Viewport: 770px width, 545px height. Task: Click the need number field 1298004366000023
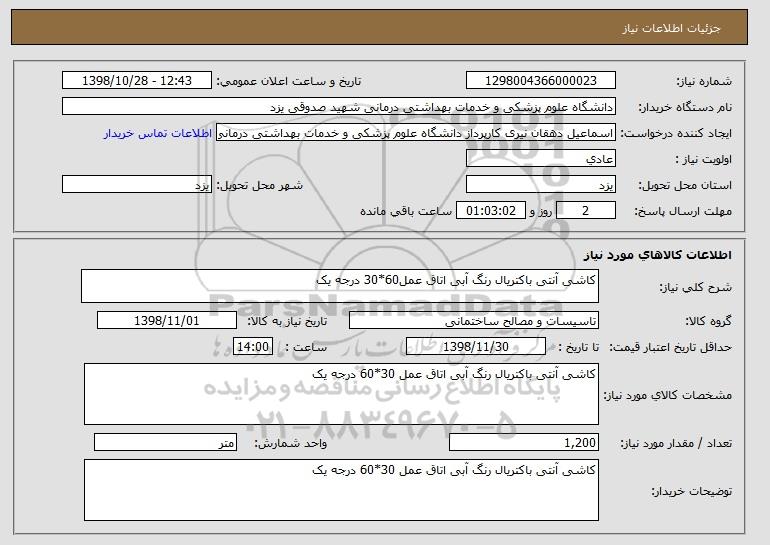click(541, 81)
